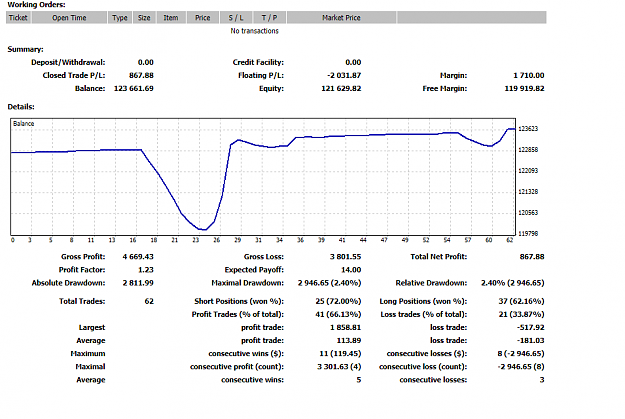Click the Open Time column header

pyautogui.click(x=69, y=18)
